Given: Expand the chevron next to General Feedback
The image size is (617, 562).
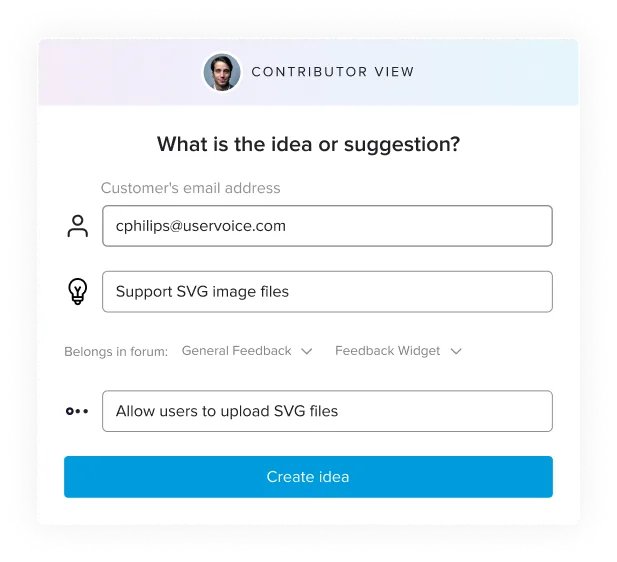Looking at the screenshot, I should coord(307,351).
